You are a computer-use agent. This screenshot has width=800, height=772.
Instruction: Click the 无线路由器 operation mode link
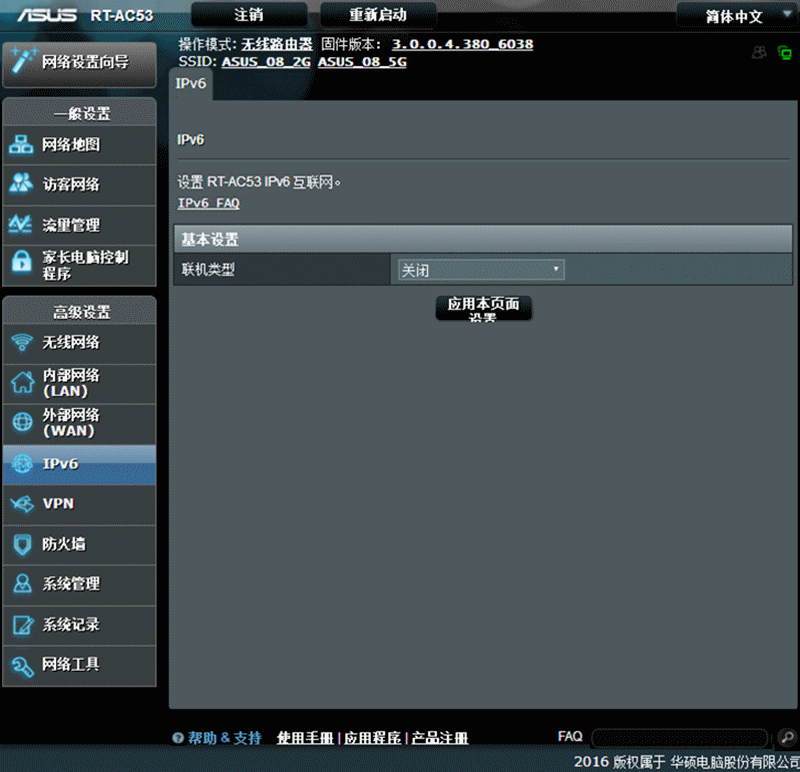(277, 44)
